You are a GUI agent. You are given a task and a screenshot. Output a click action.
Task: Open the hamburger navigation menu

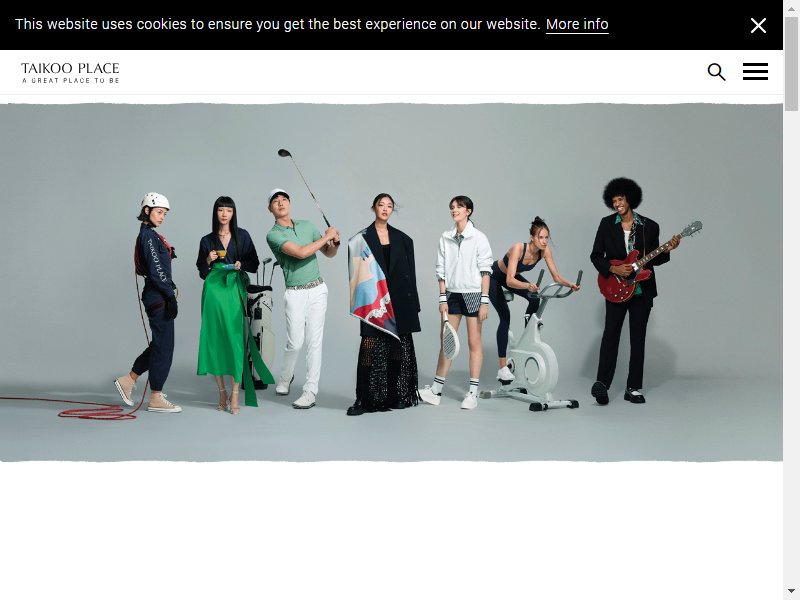click(755, 72)
